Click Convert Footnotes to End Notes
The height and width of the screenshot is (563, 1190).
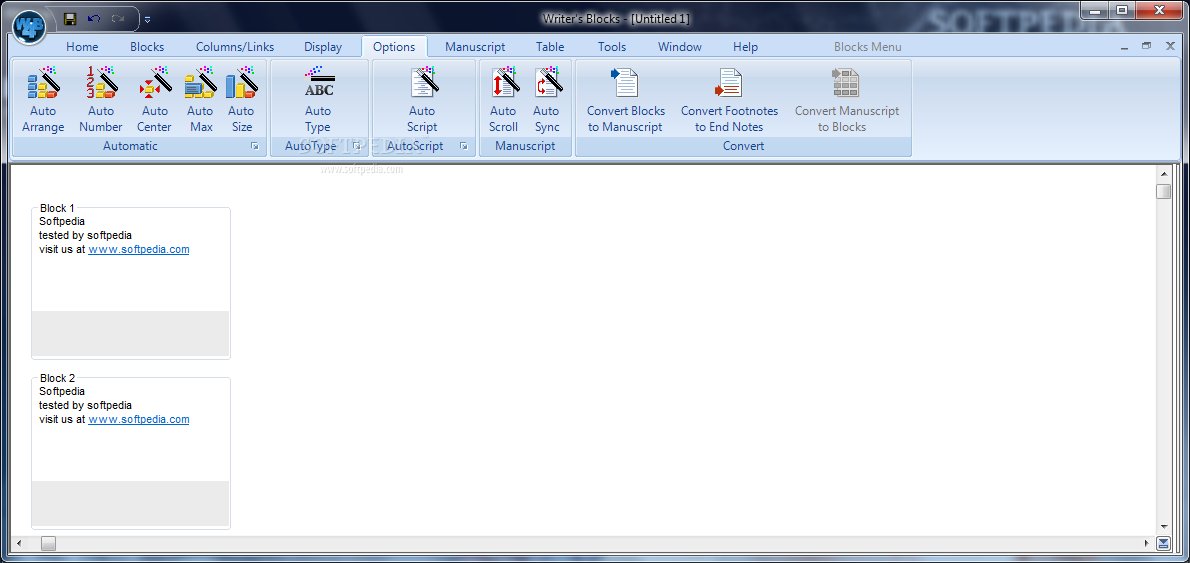point(729,101)
